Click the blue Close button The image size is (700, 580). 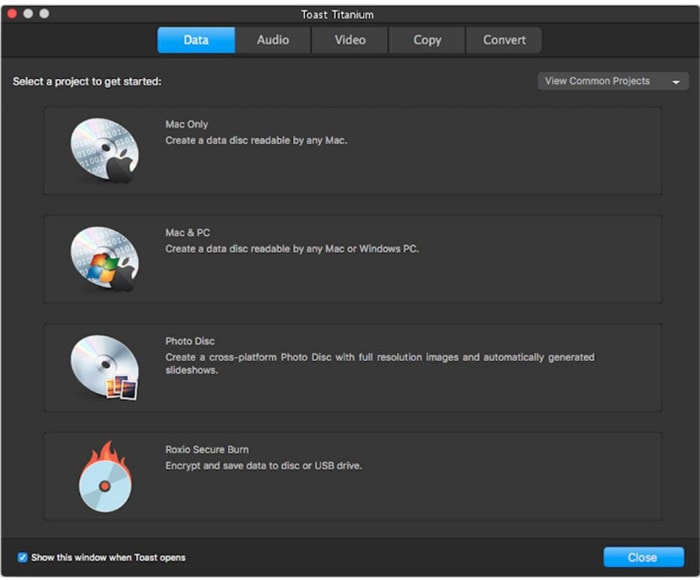[643, 557]
